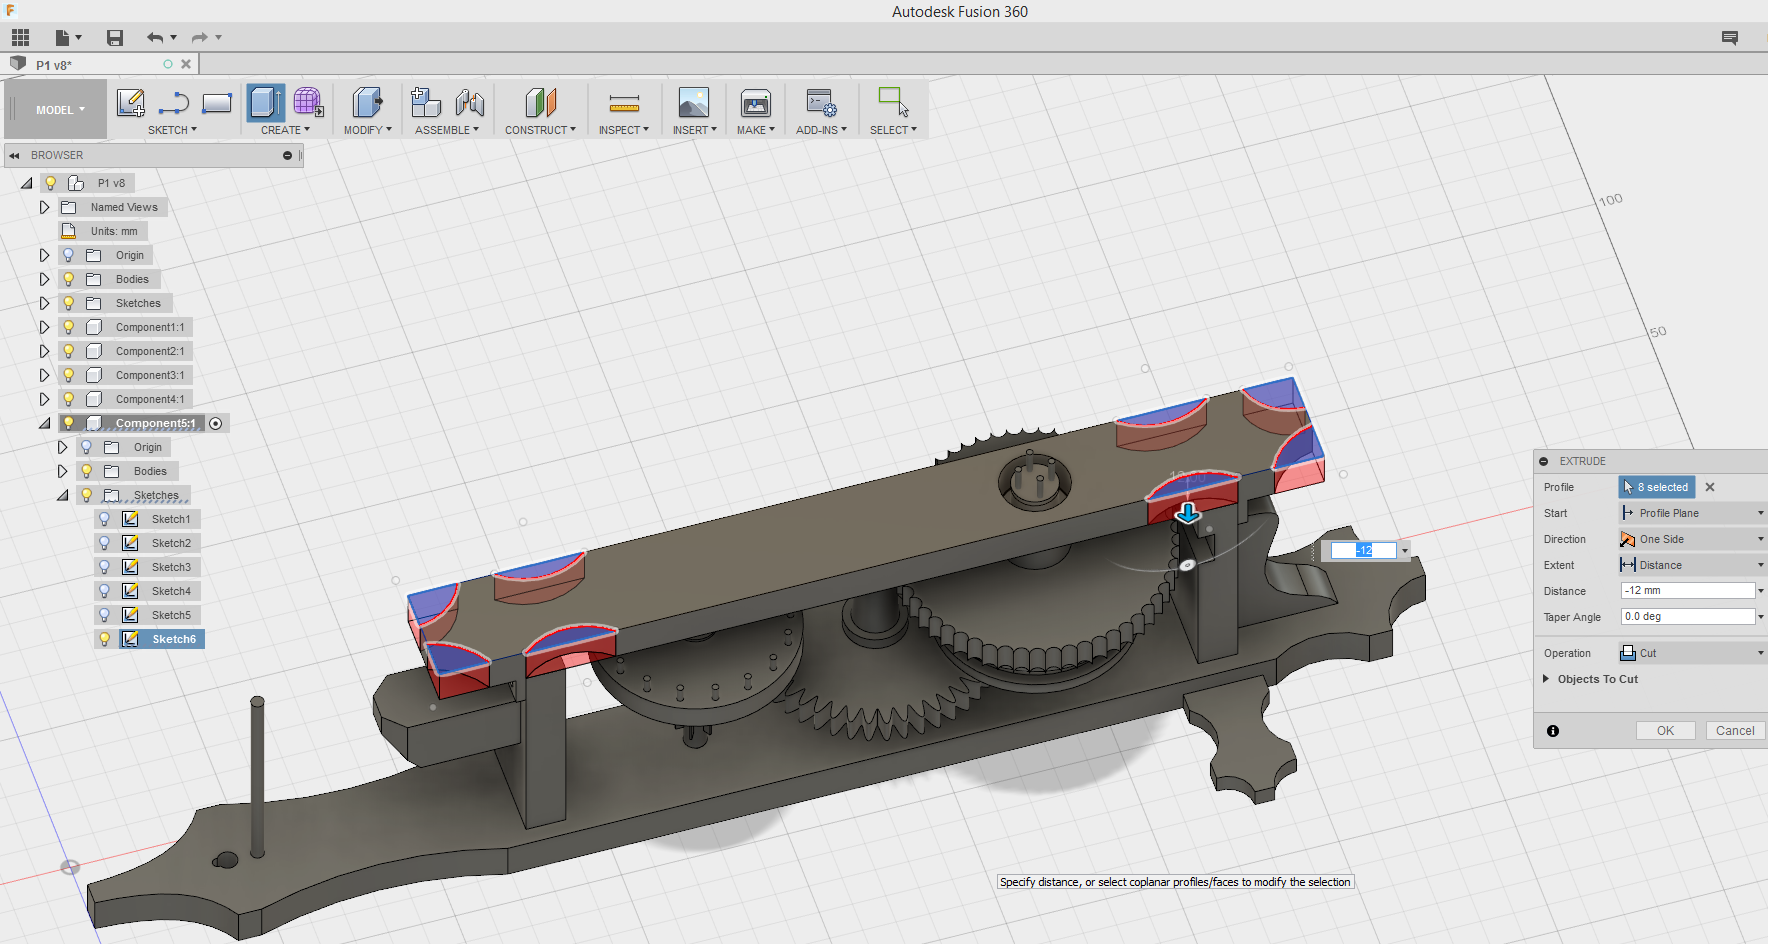Toggle visibility bulb of Sketch1
The height and width of the screenshot is (944, 1768).
pos(104,519)
